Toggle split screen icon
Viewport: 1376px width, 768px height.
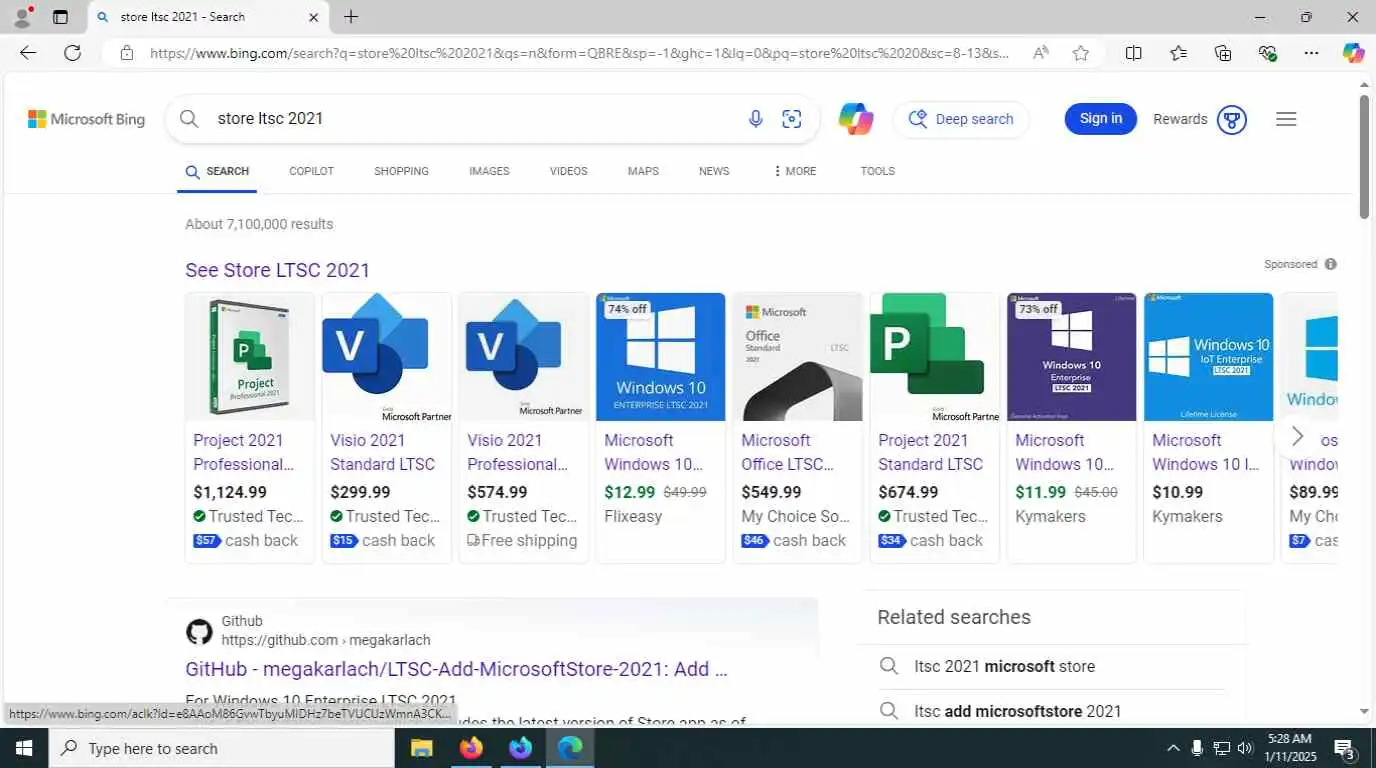coord(1134,53)
